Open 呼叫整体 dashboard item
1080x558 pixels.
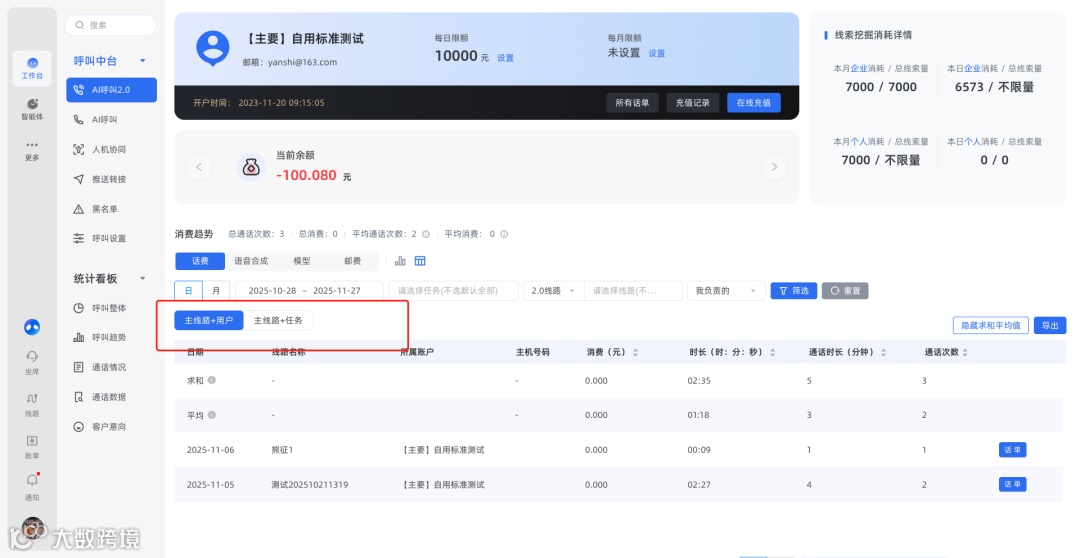(x=112, y=308)
